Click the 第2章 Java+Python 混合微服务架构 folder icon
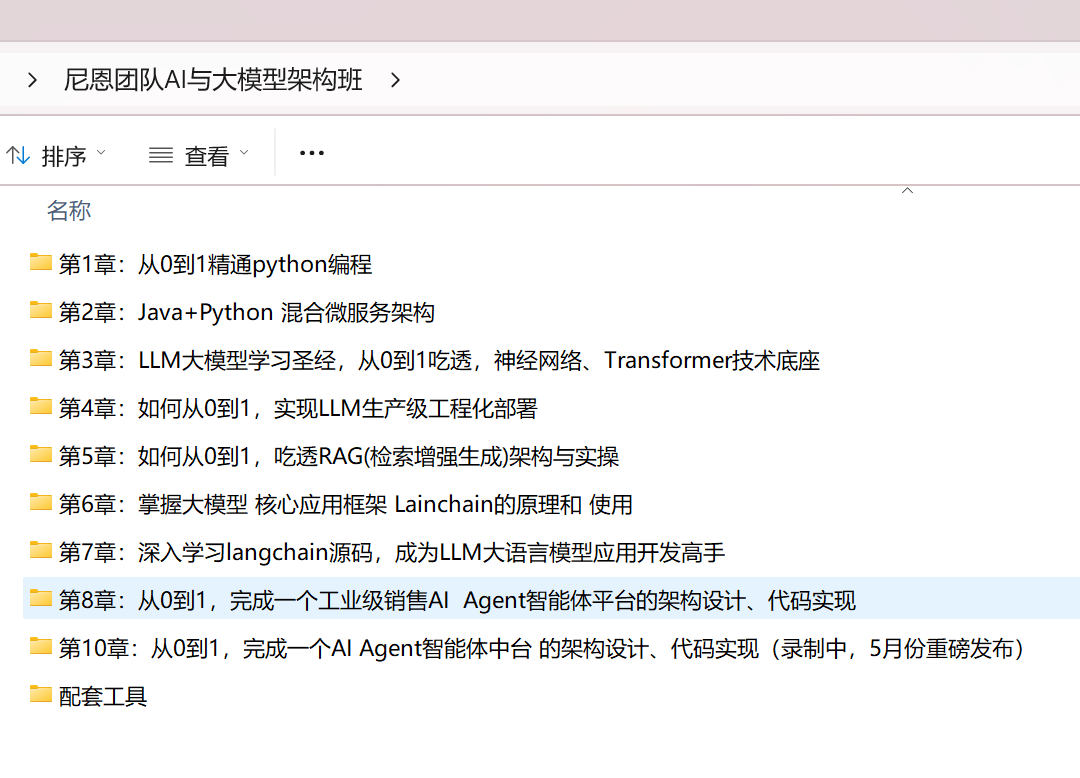The image size is (1080, 778). point(40,311)
